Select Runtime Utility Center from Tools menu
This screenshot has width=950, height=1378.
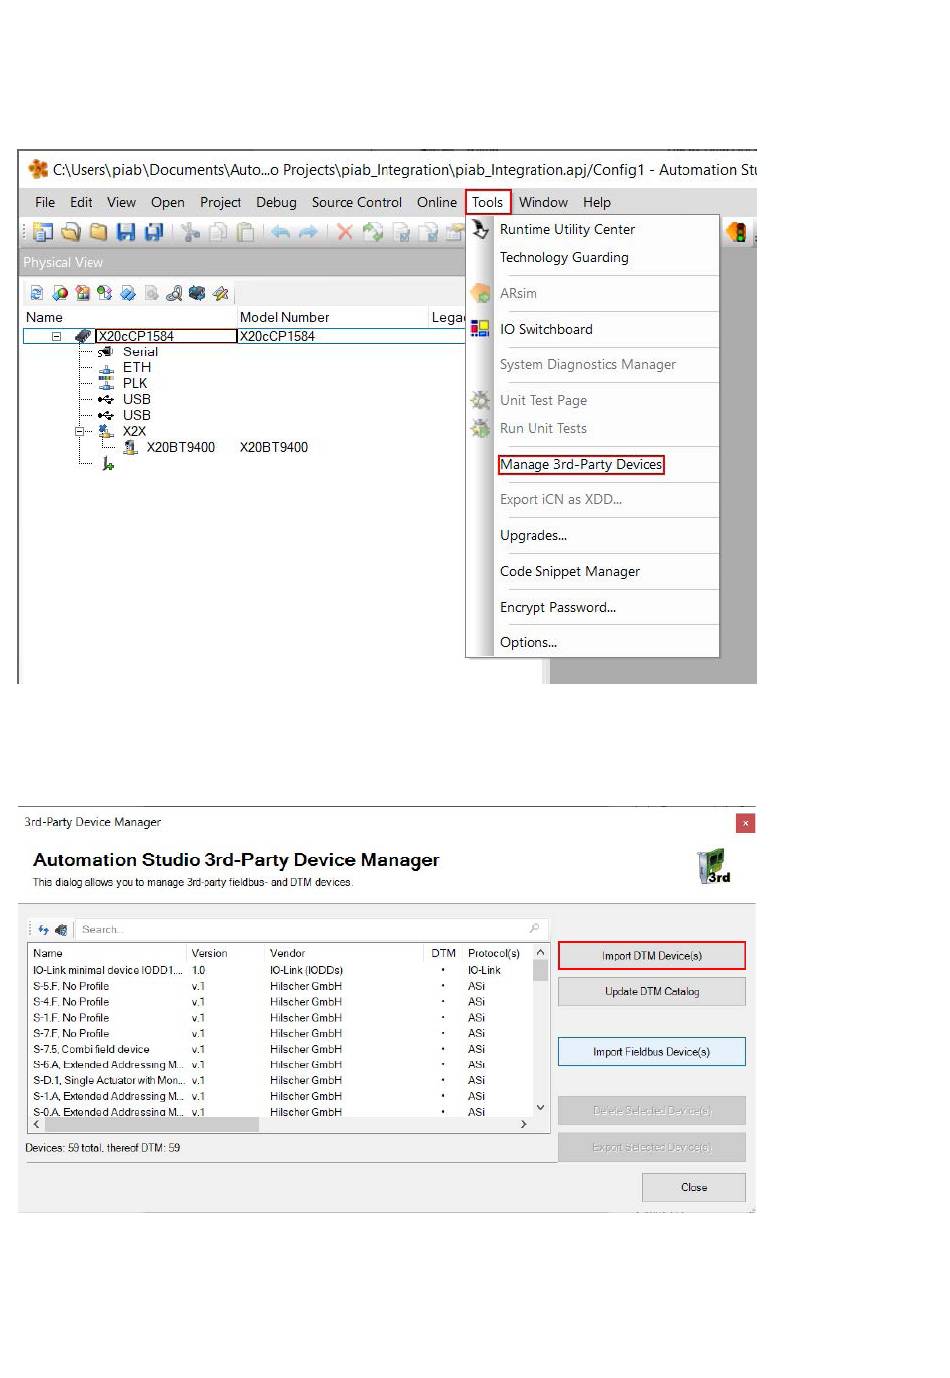point(567,229)
